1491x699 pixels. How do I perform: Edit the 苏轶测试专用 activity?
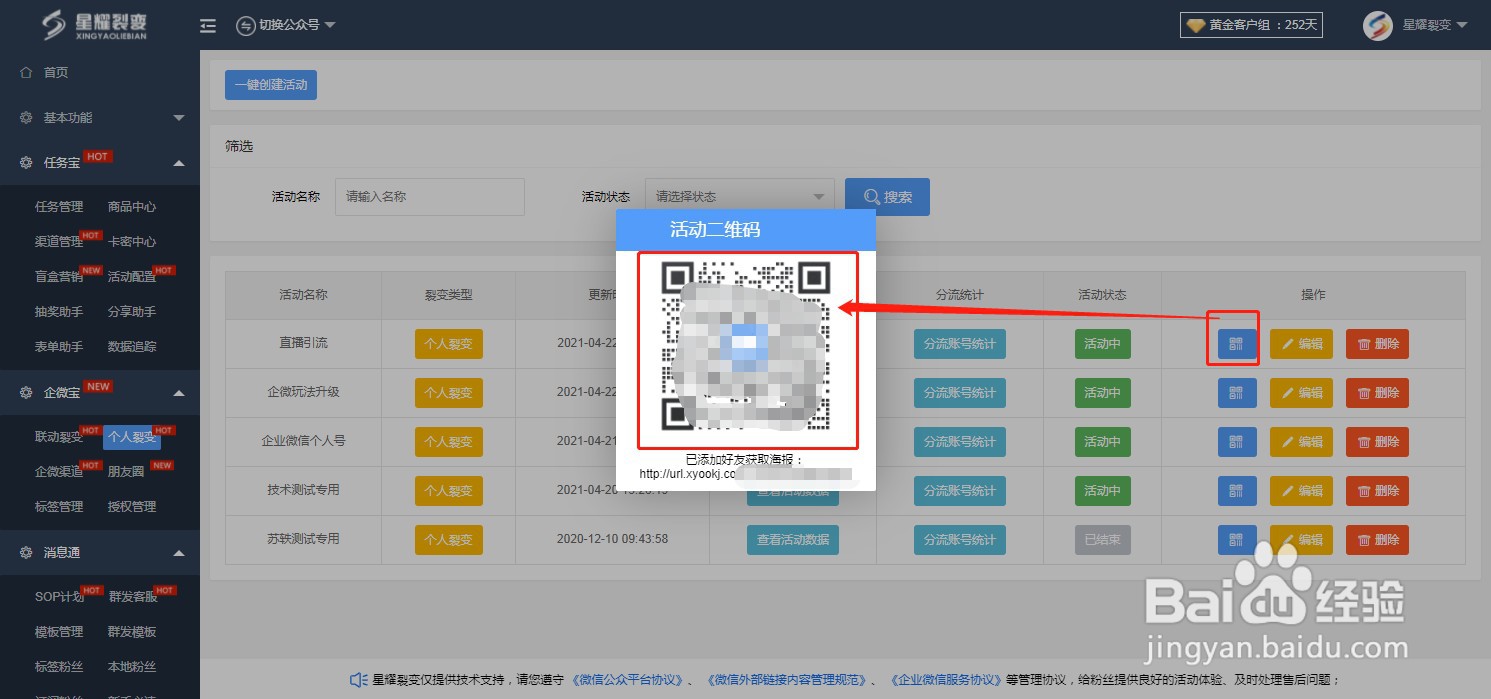coord(1301,540)
